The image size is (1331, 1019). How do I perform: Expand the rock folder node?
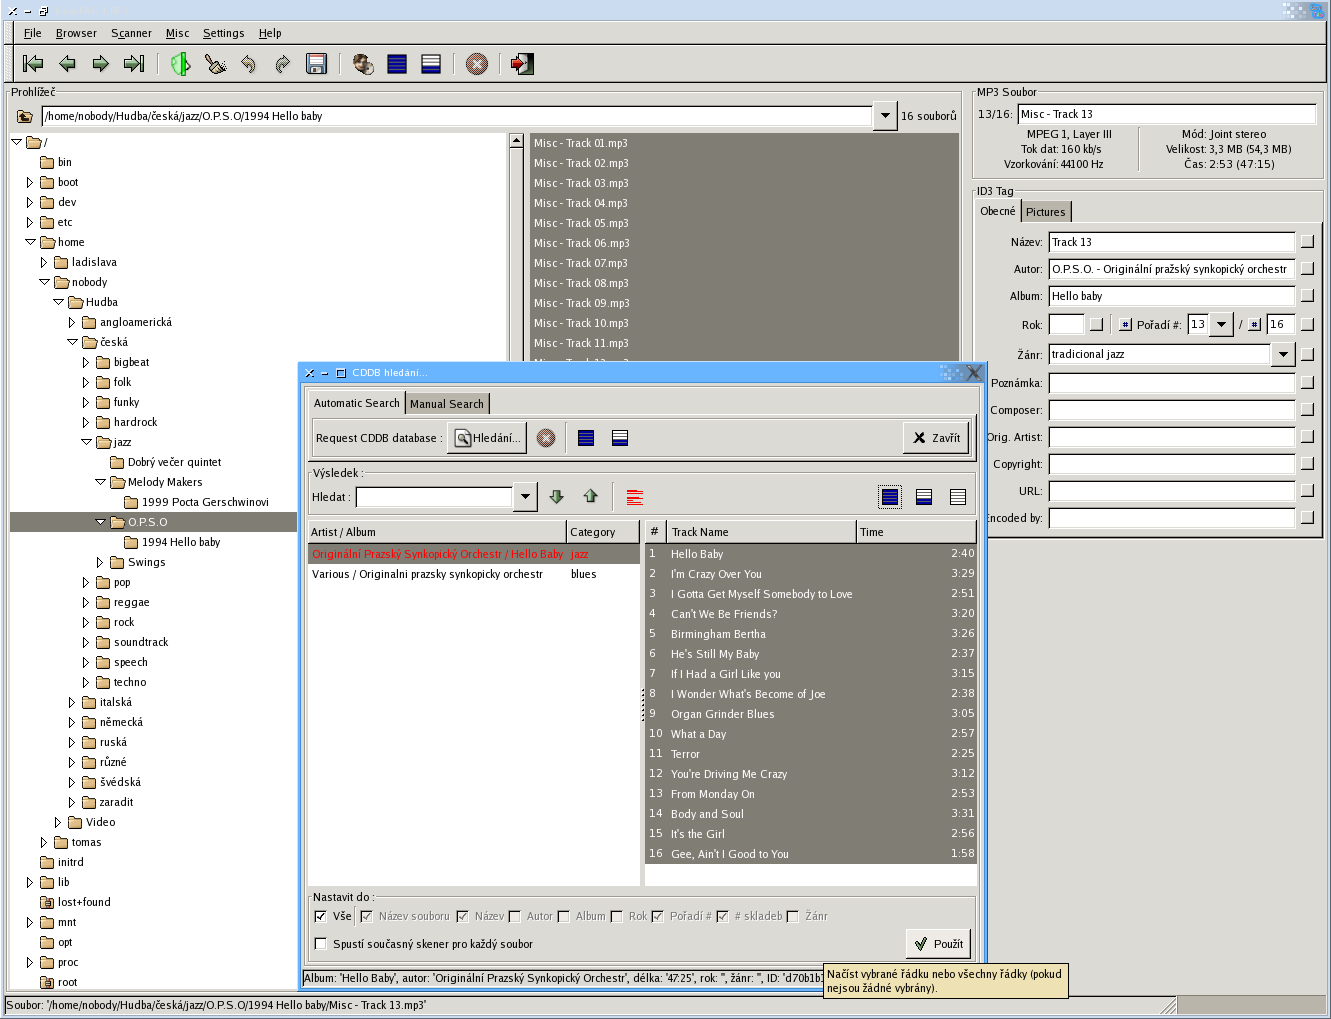tap(86, 622)
